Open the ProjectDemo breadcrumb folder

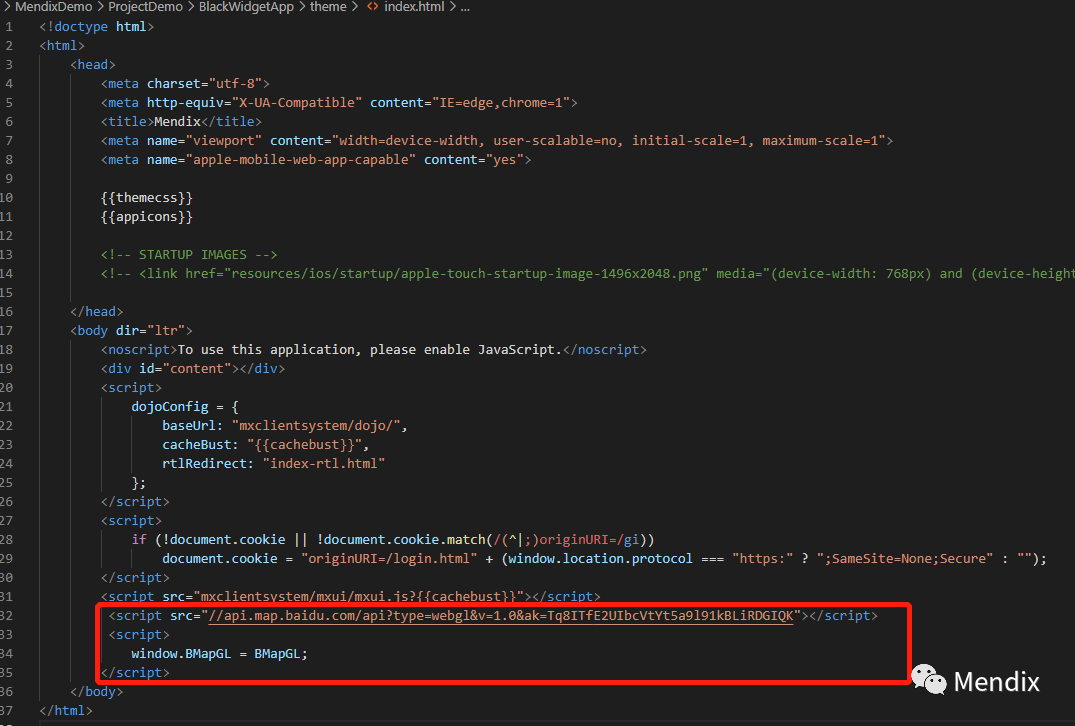point(145,7)
